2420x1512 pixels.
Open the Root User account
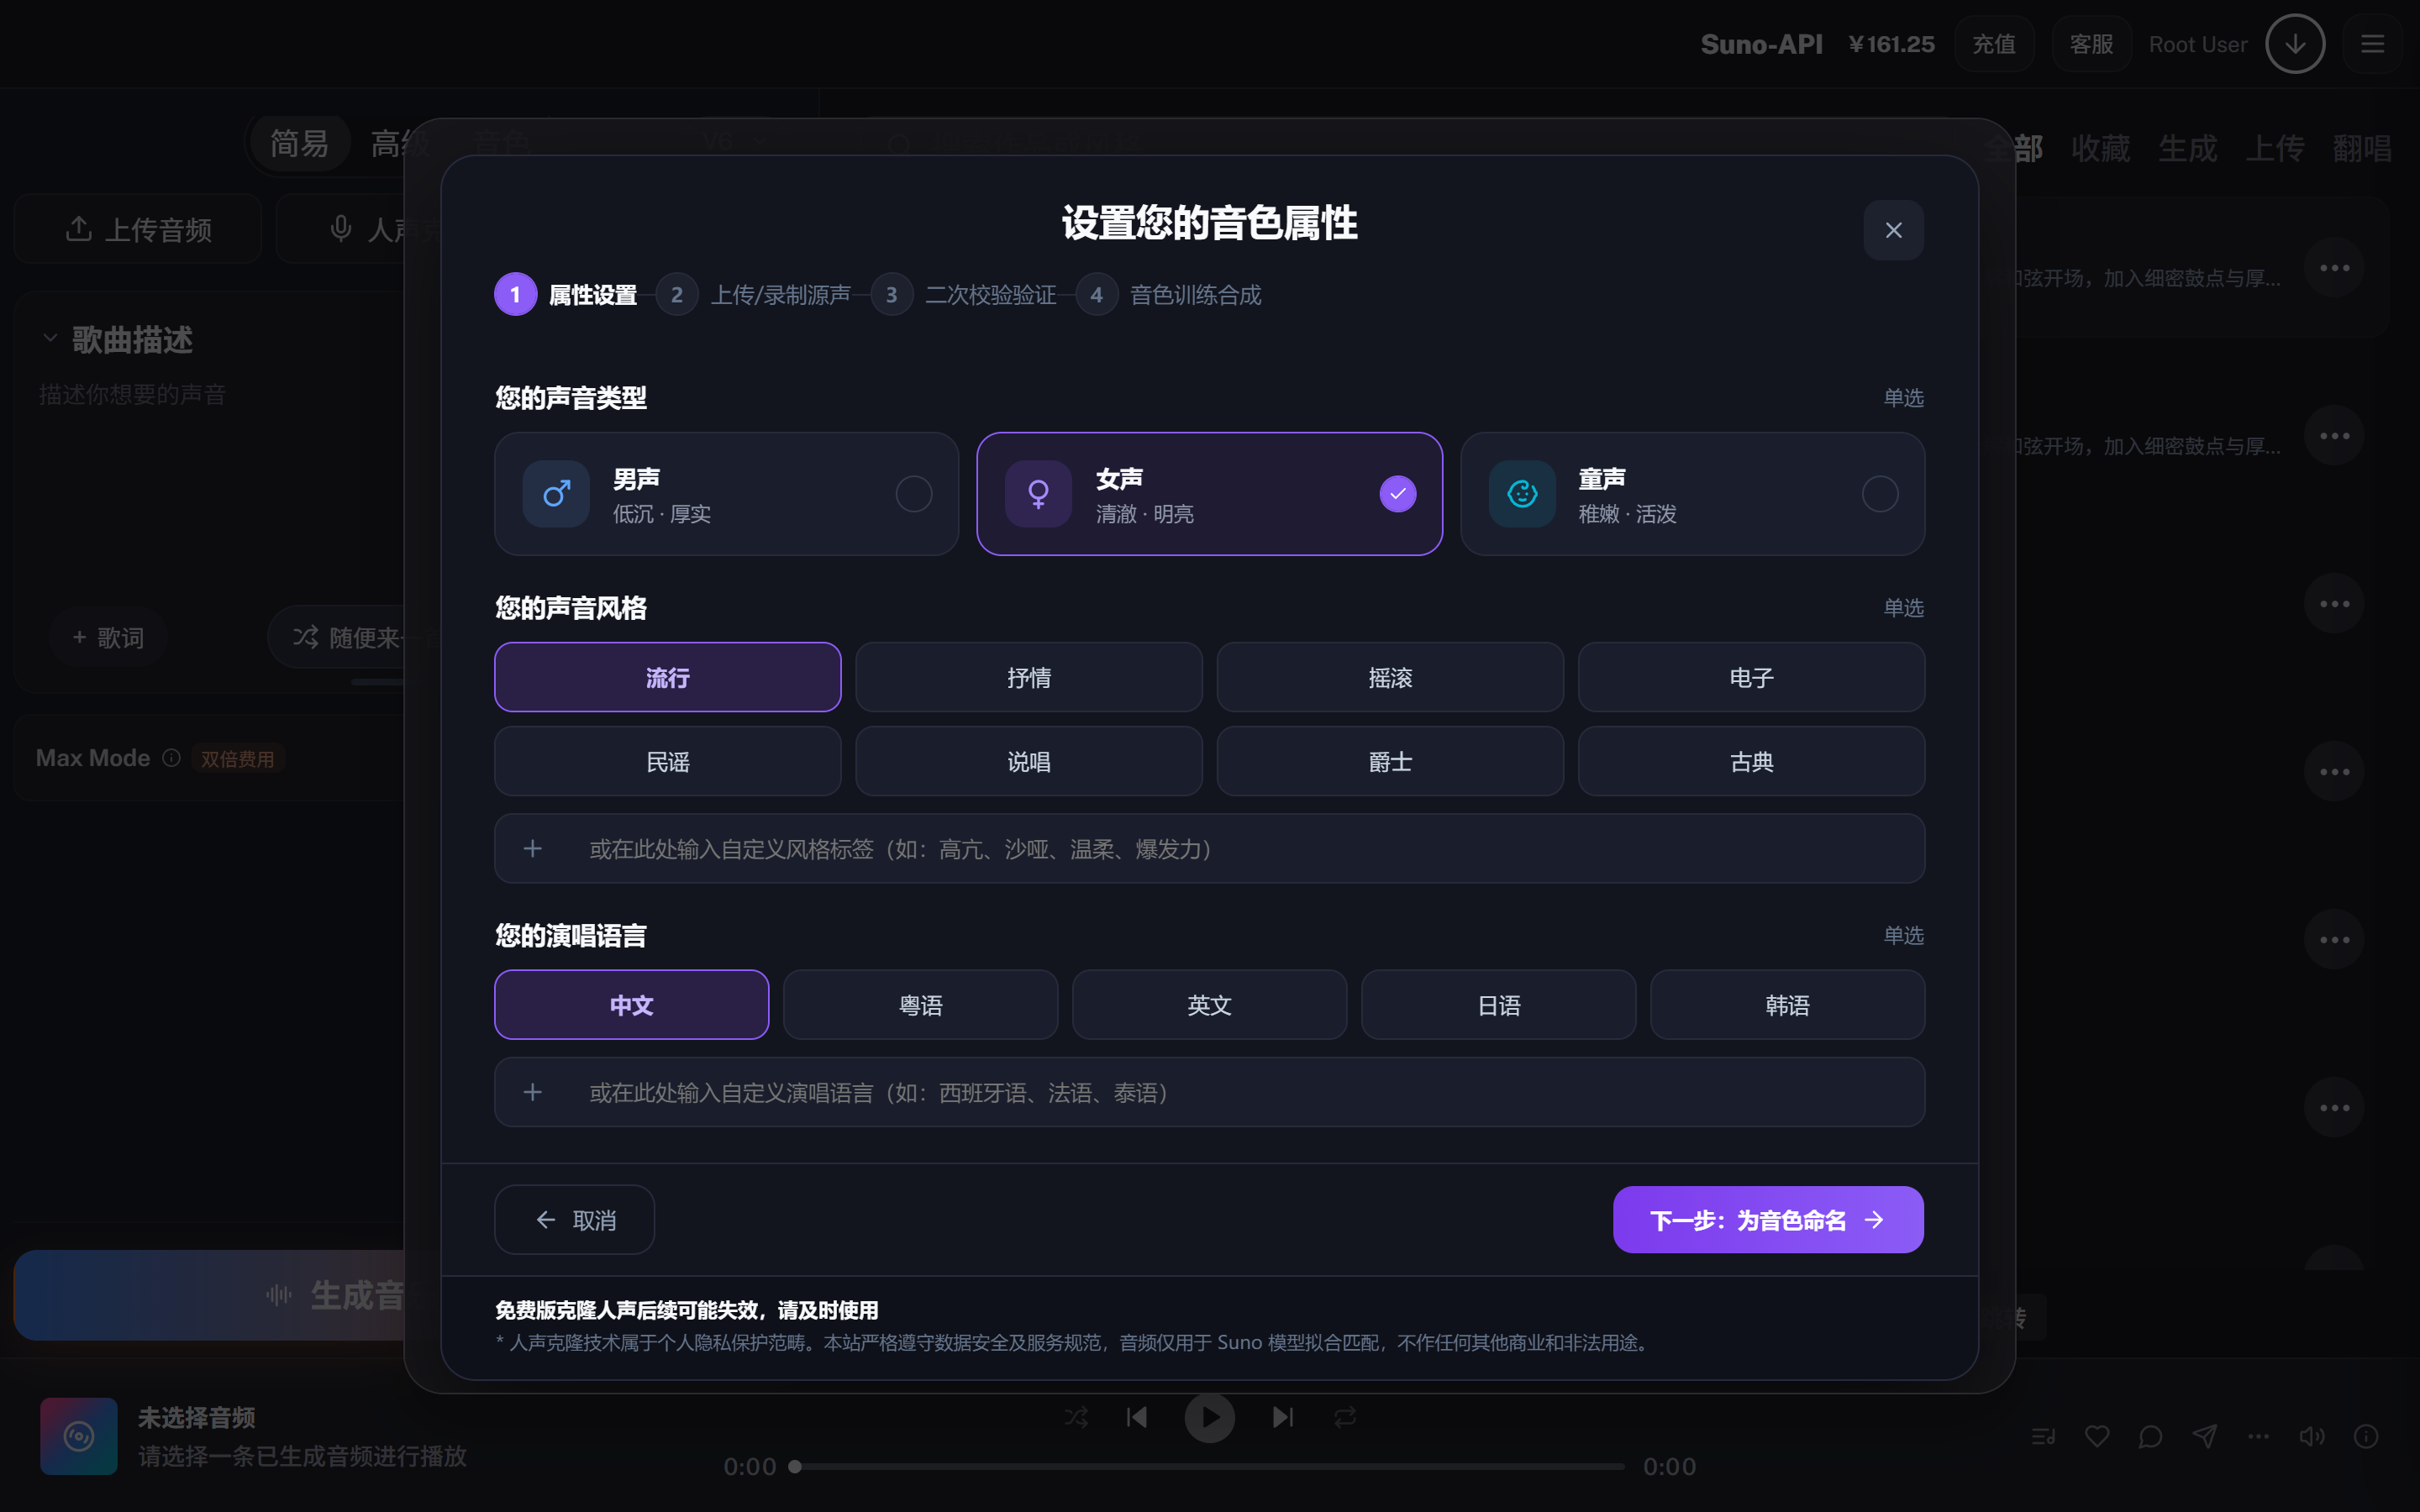click(x=2197, y=44)
